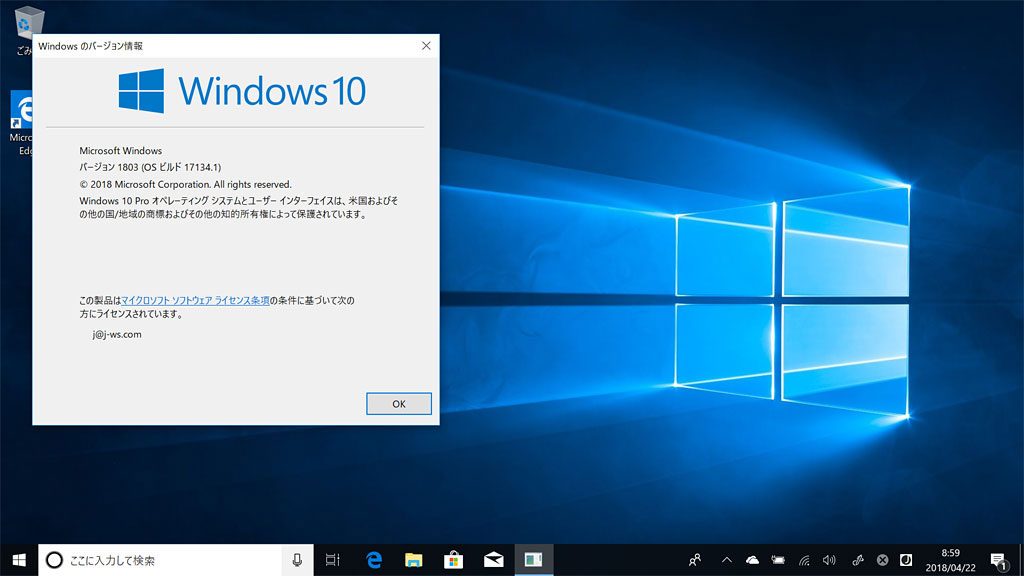Open the マイクロソフト ソフトウェア ライセンス条項 link
This screenshot has height=576, width=1024.
pyautogui.click(x=195, y=300)
